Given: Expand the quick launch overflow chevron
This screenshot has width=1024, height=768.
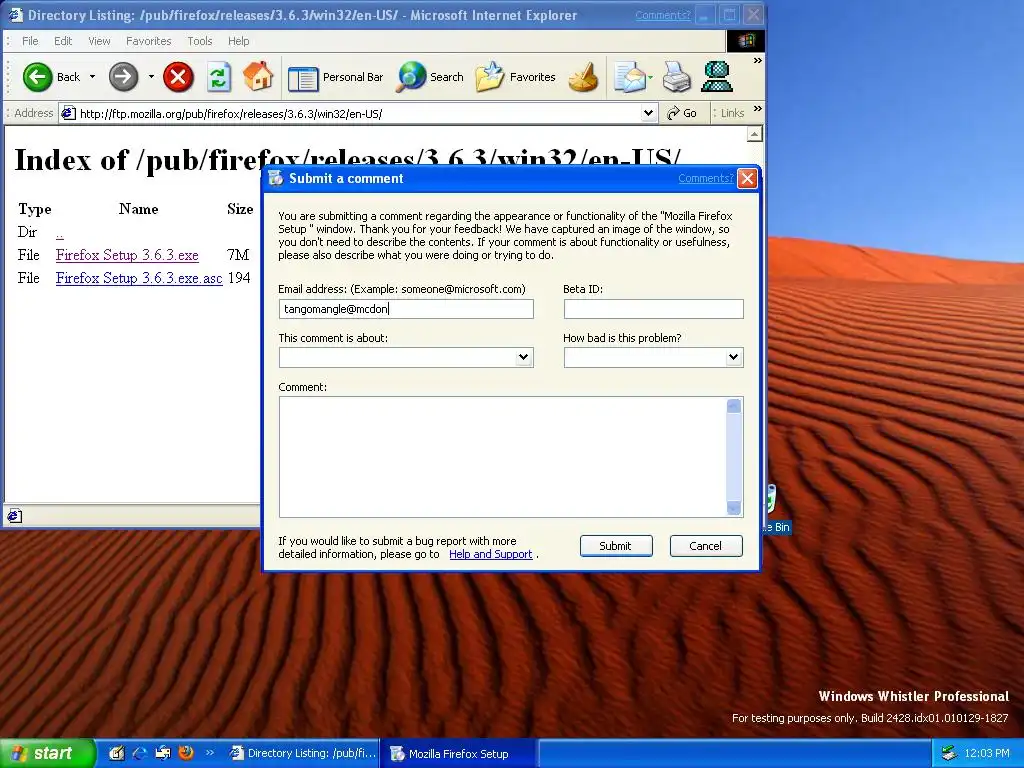Looking at the screenshot, I should pos(210,753).
